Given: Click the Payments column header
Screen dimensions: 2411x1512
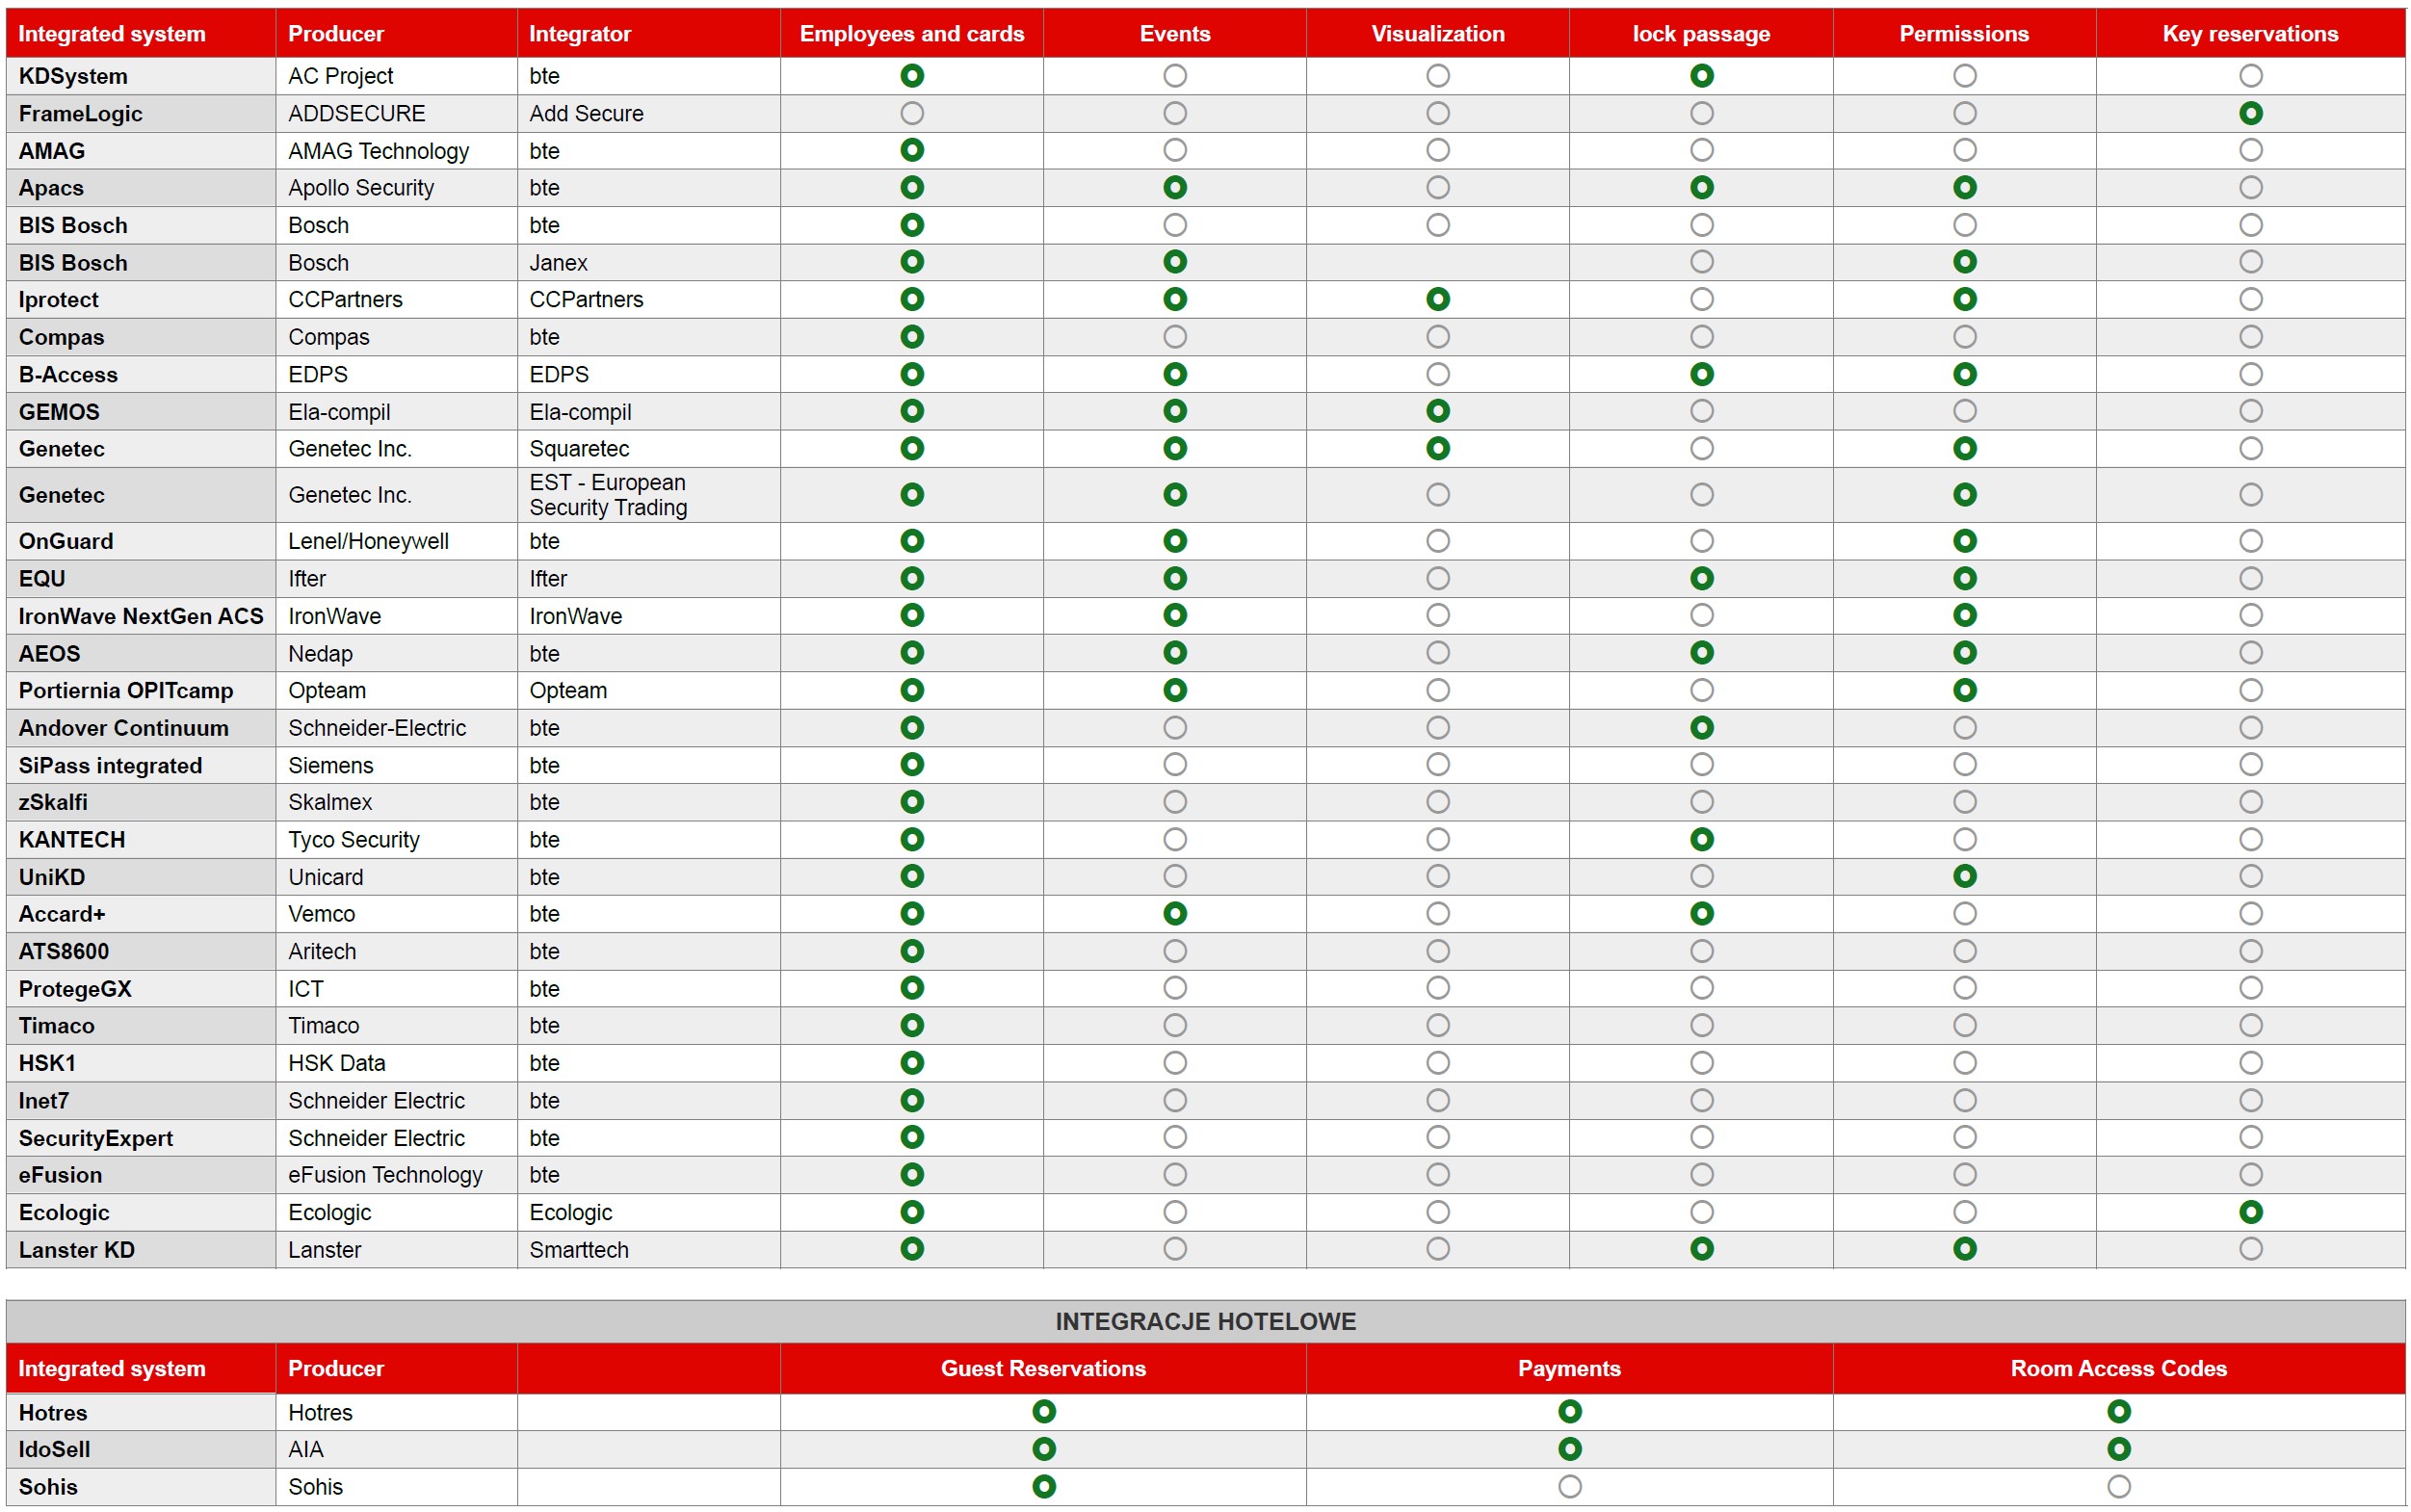Looking at the screenshot, I should (x=1569, y=1368).
